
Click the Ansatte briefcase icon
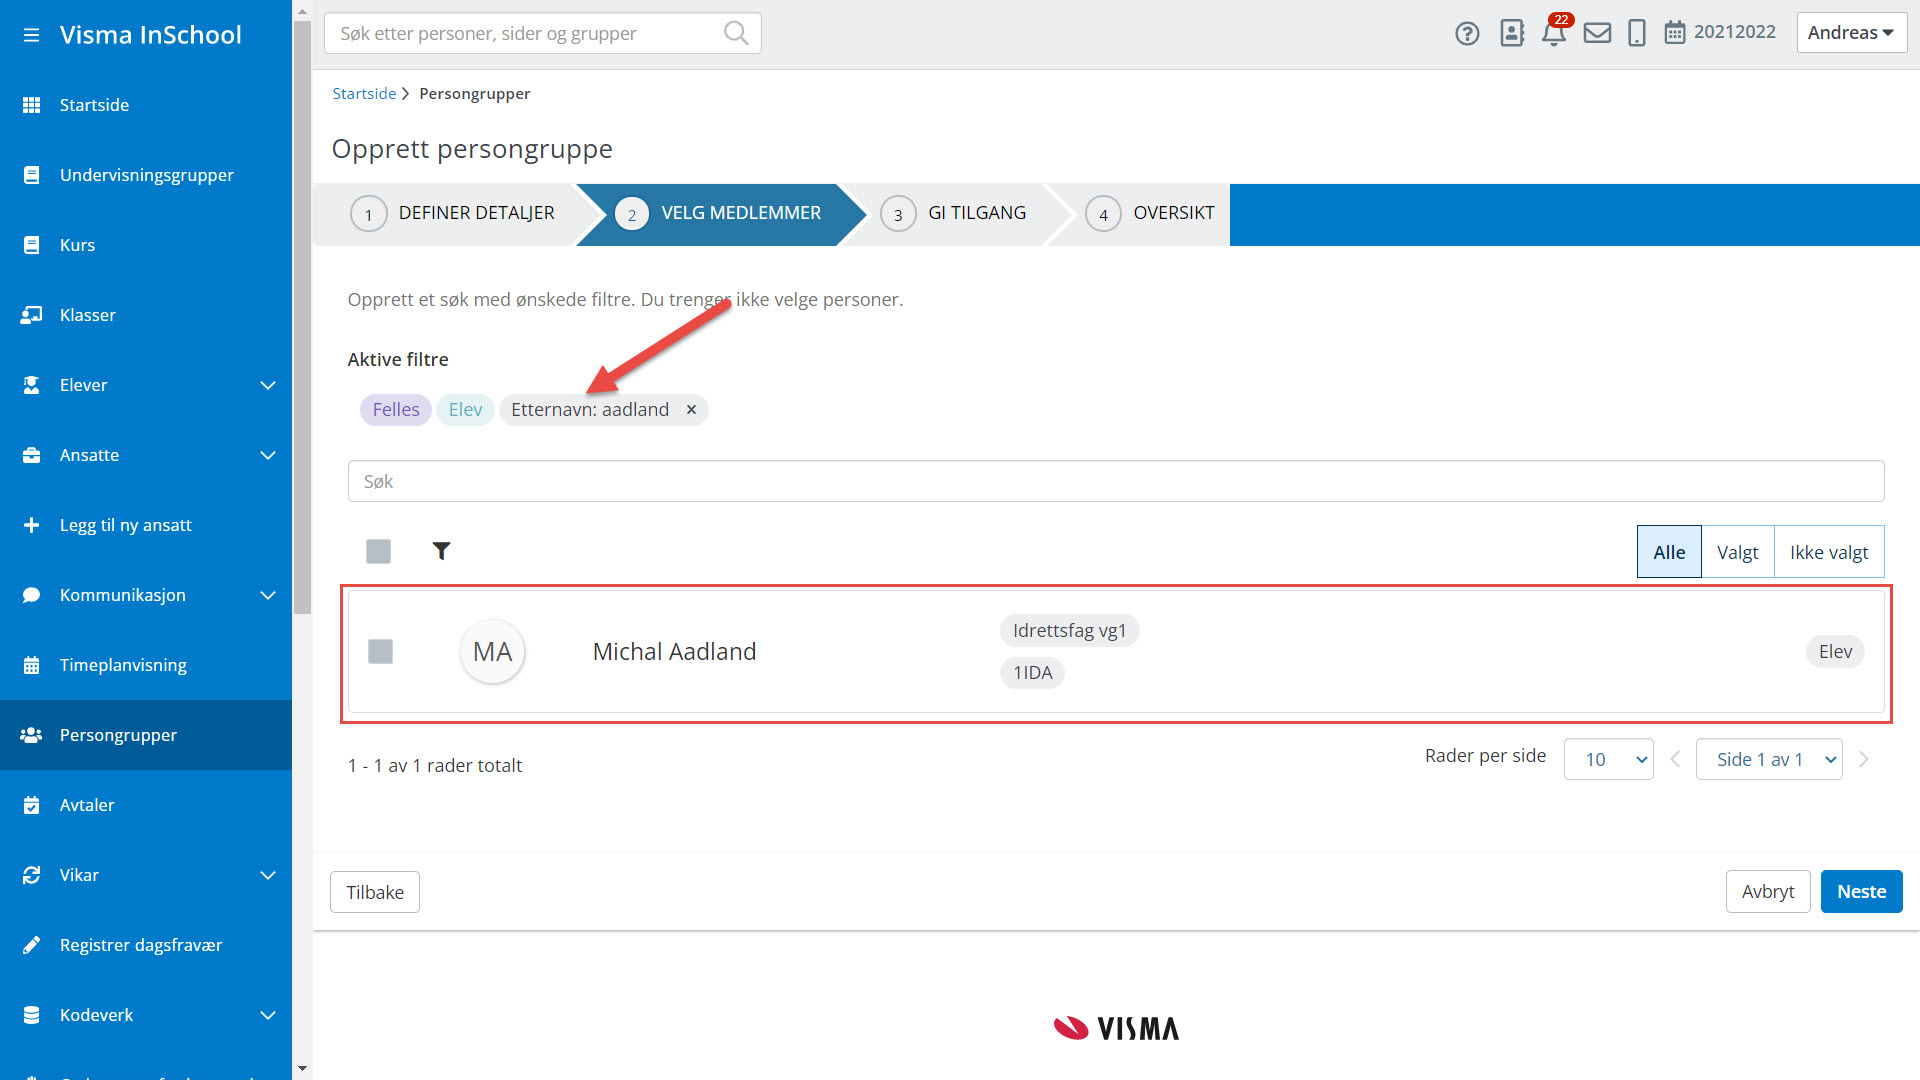tap(31, 455)
